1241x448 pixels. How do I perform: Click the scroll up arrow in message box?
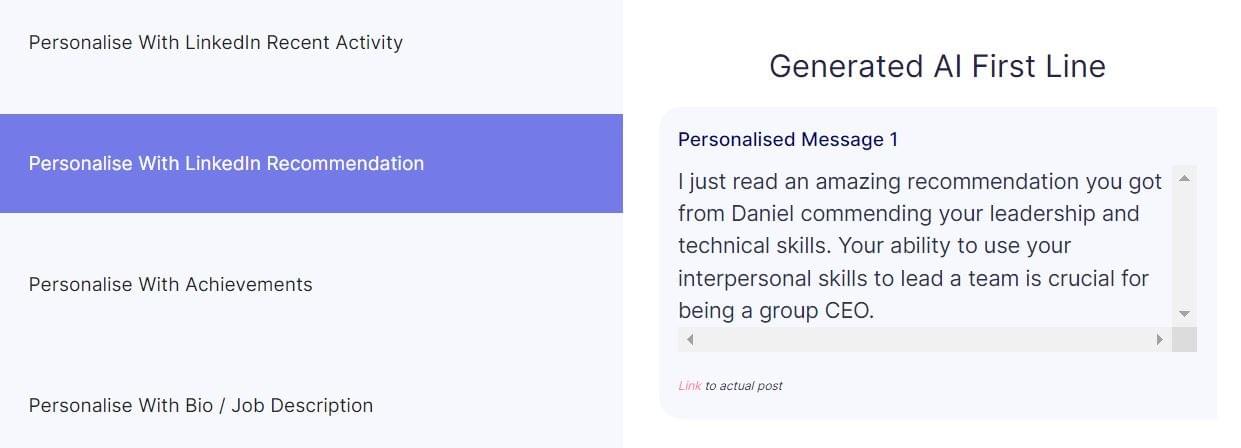[x=1184, y=179]
